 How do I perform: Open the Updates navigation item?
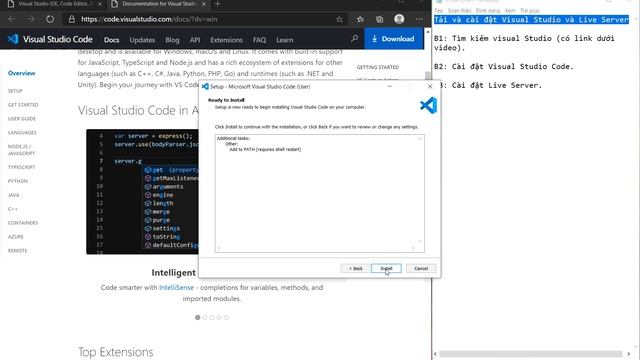(x=142, y=40)
